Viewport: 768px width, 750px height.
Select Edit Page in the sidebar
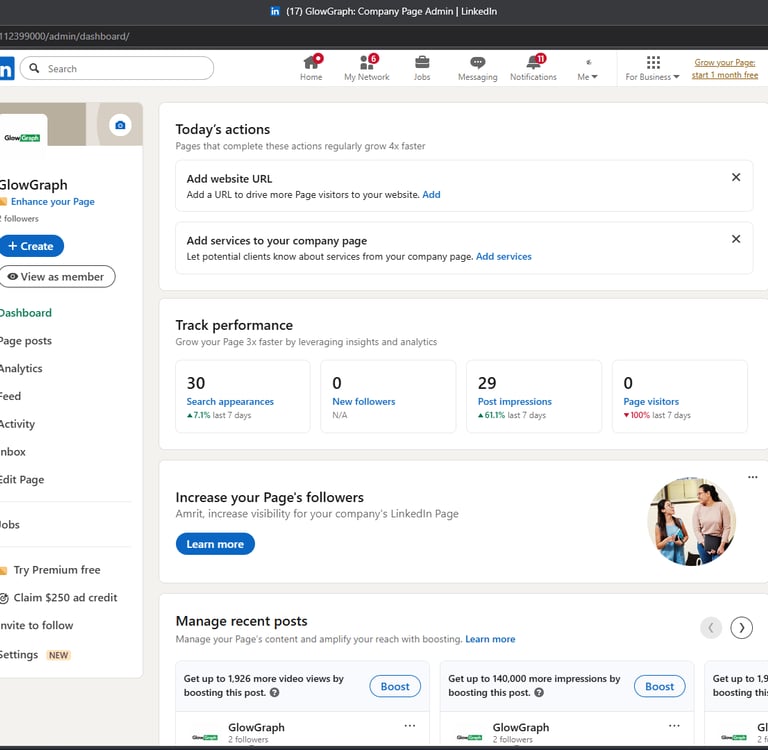pyautogui.click(x=22, y=480)
